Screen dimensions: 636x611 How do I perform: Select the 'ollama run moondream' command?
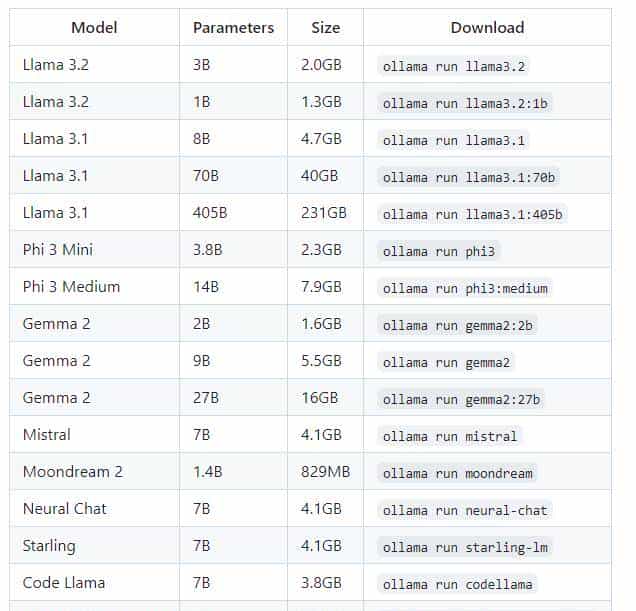pyautogui.click(x=457, y=473)
